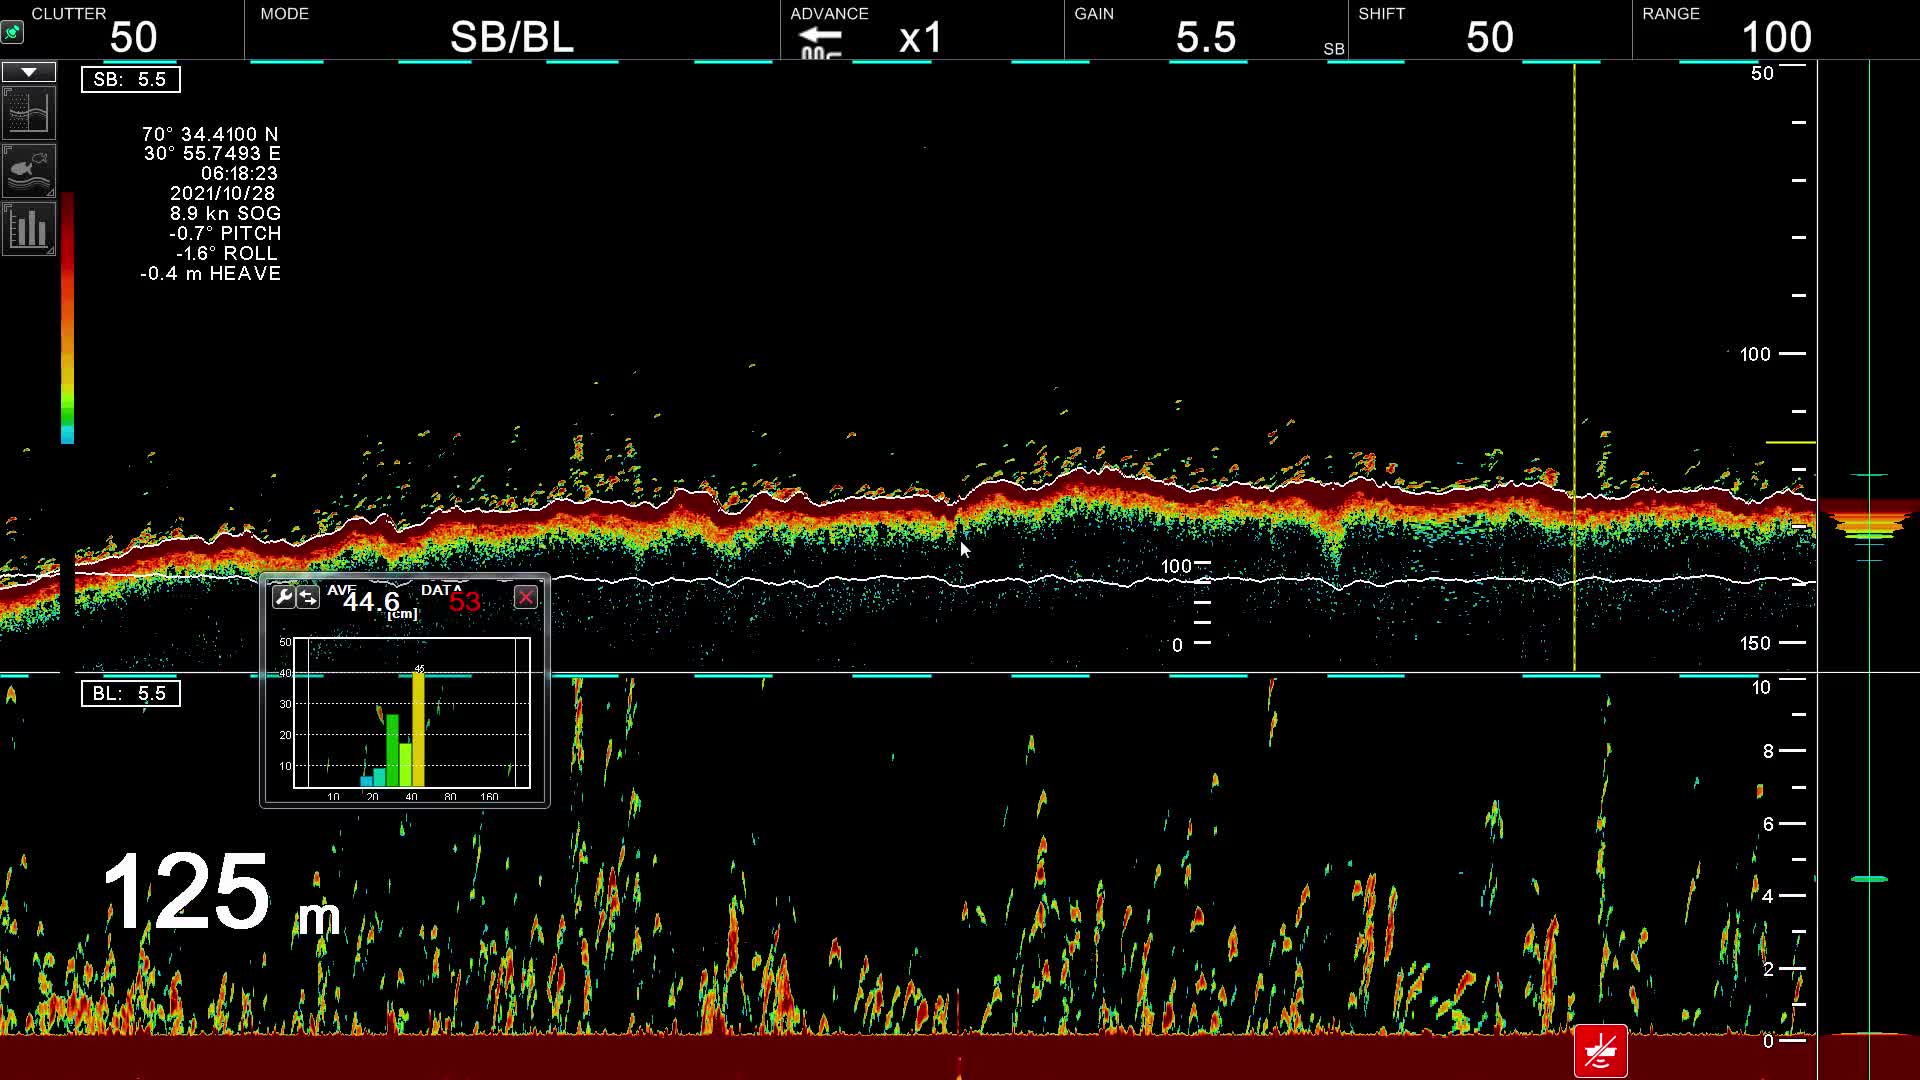Click the swap arrows icon in the histogram window

tap(308, 597)
